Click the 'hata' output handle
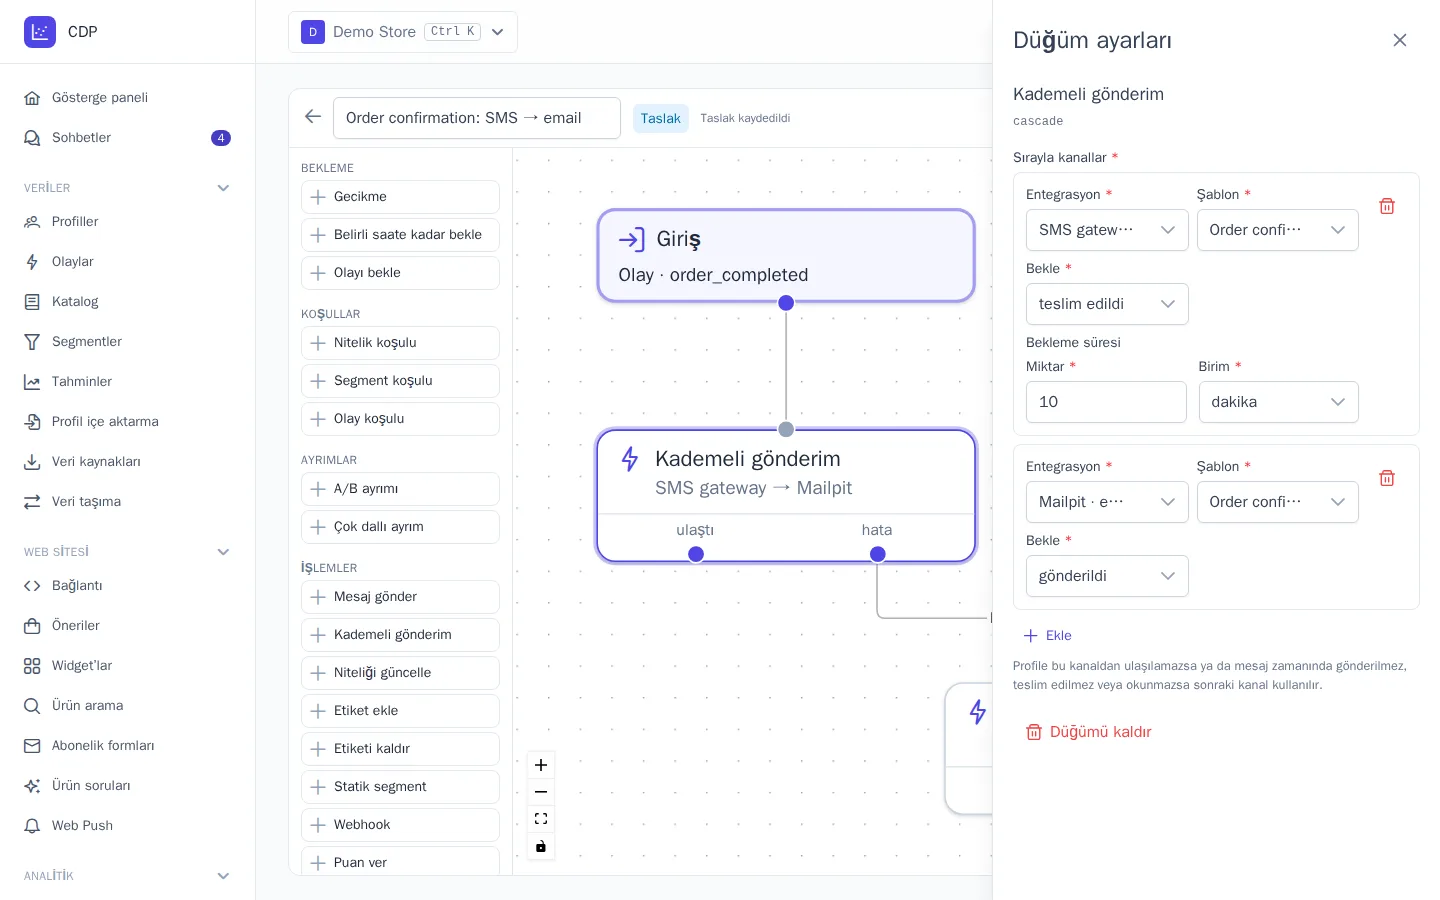The height and width of the screenshot is (900, 1440). coord(877,554)
